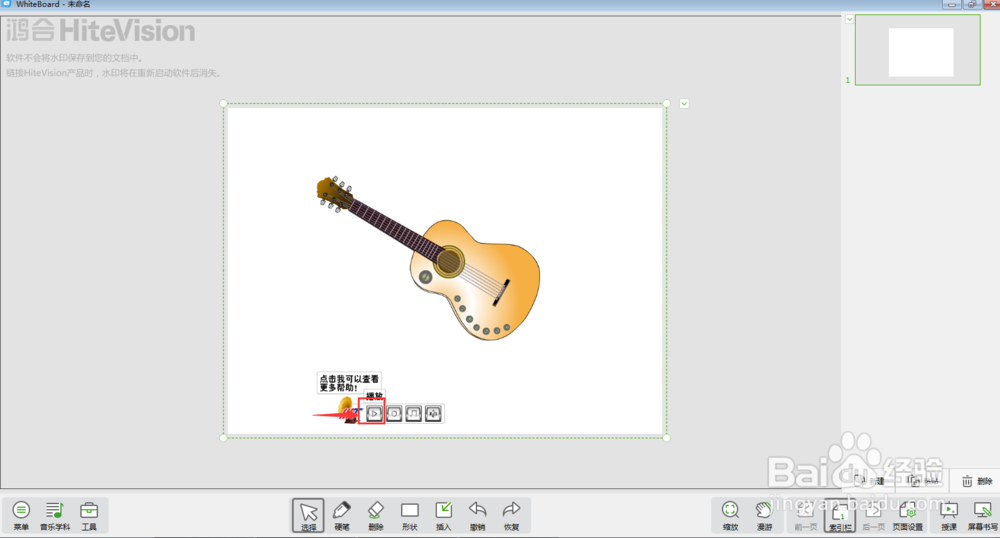Redo the action with 恢复
This screenshot has width=1000, height=538.
[x=511, y=516]
